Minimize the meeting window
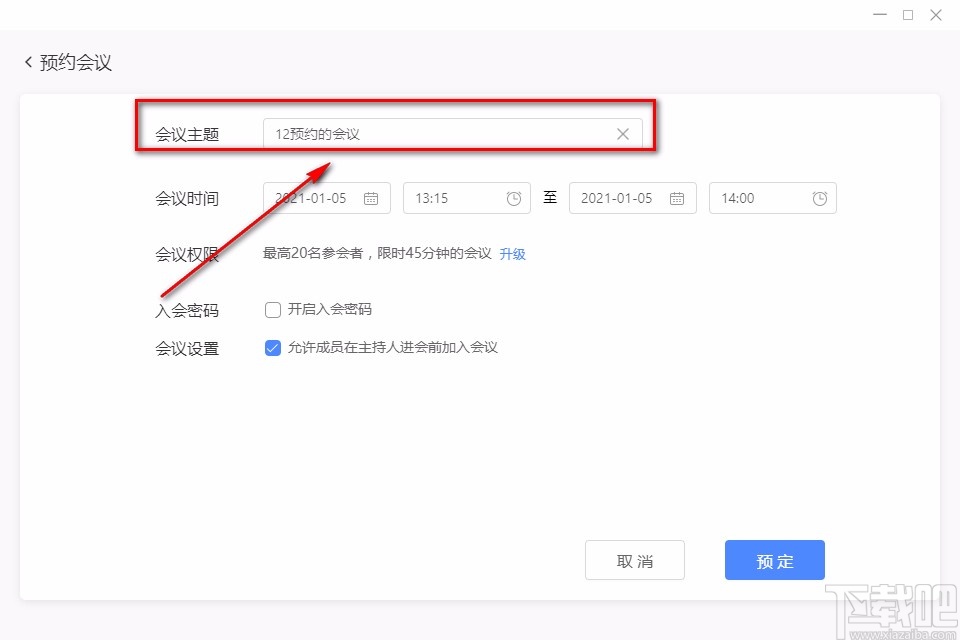The width and height of the screenshot is (960, 640). pos(879,15)
